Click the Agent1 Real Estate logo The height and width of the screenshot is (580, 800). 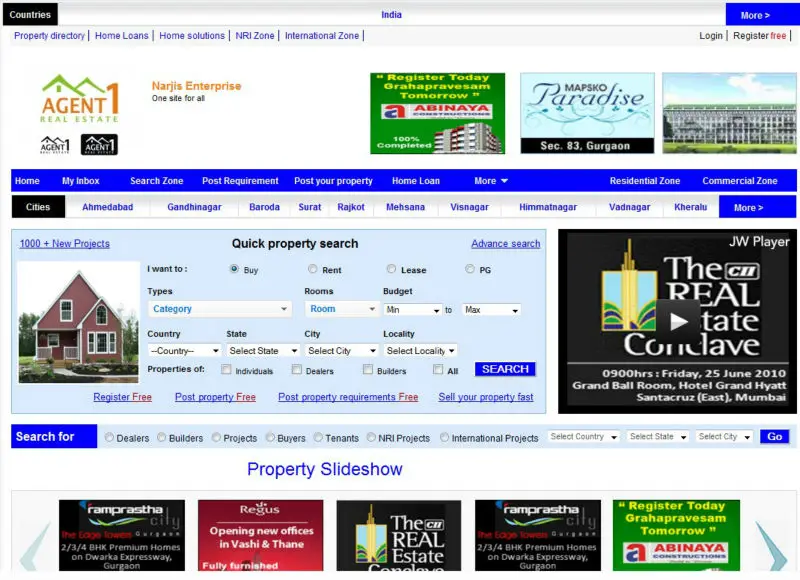[80, 98]
